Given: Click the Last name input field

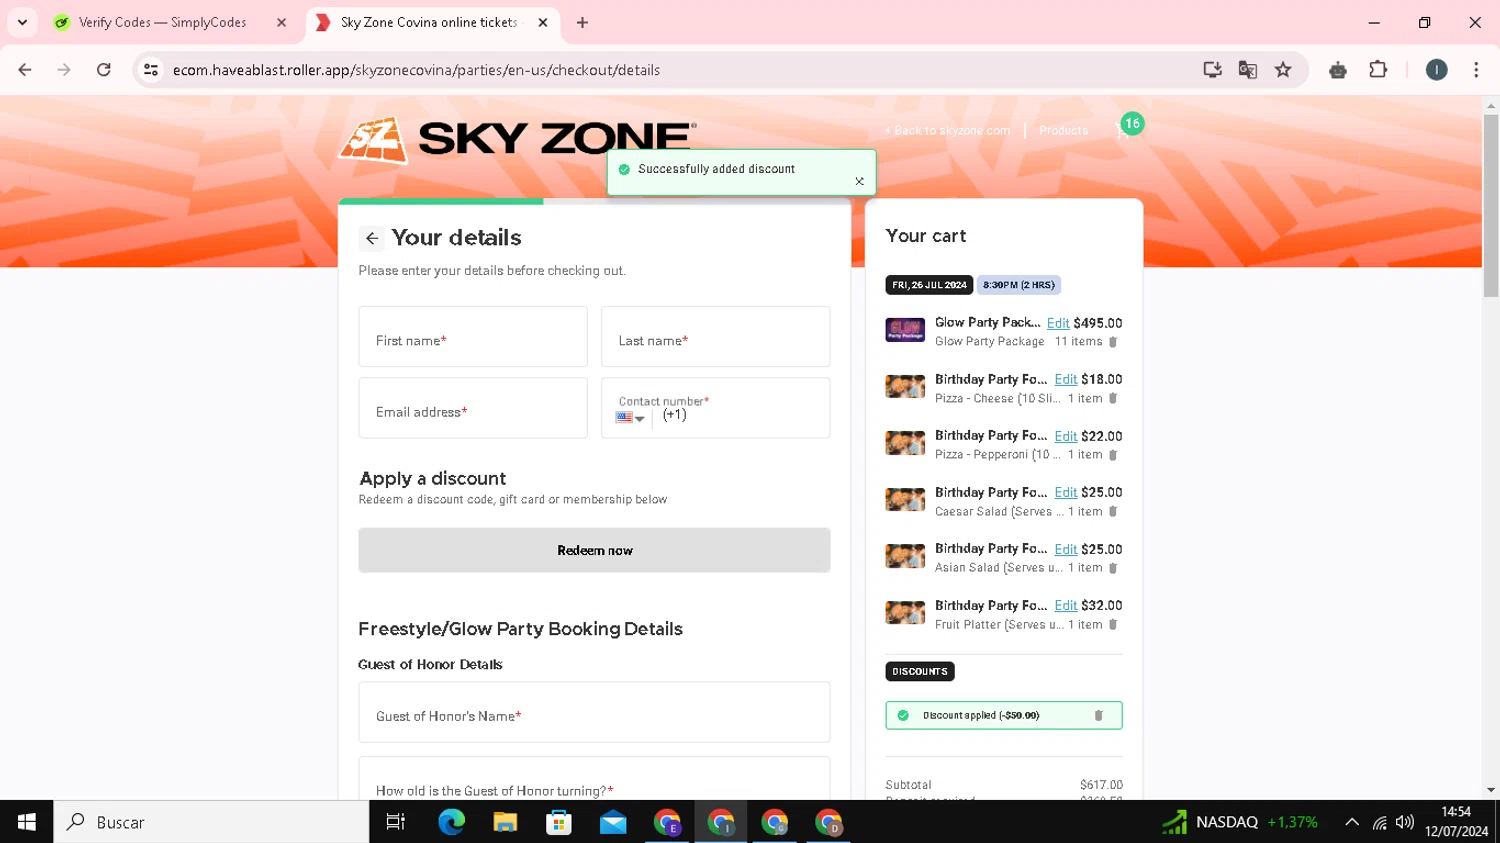Looking at the screenshot, I should [715, 337].
